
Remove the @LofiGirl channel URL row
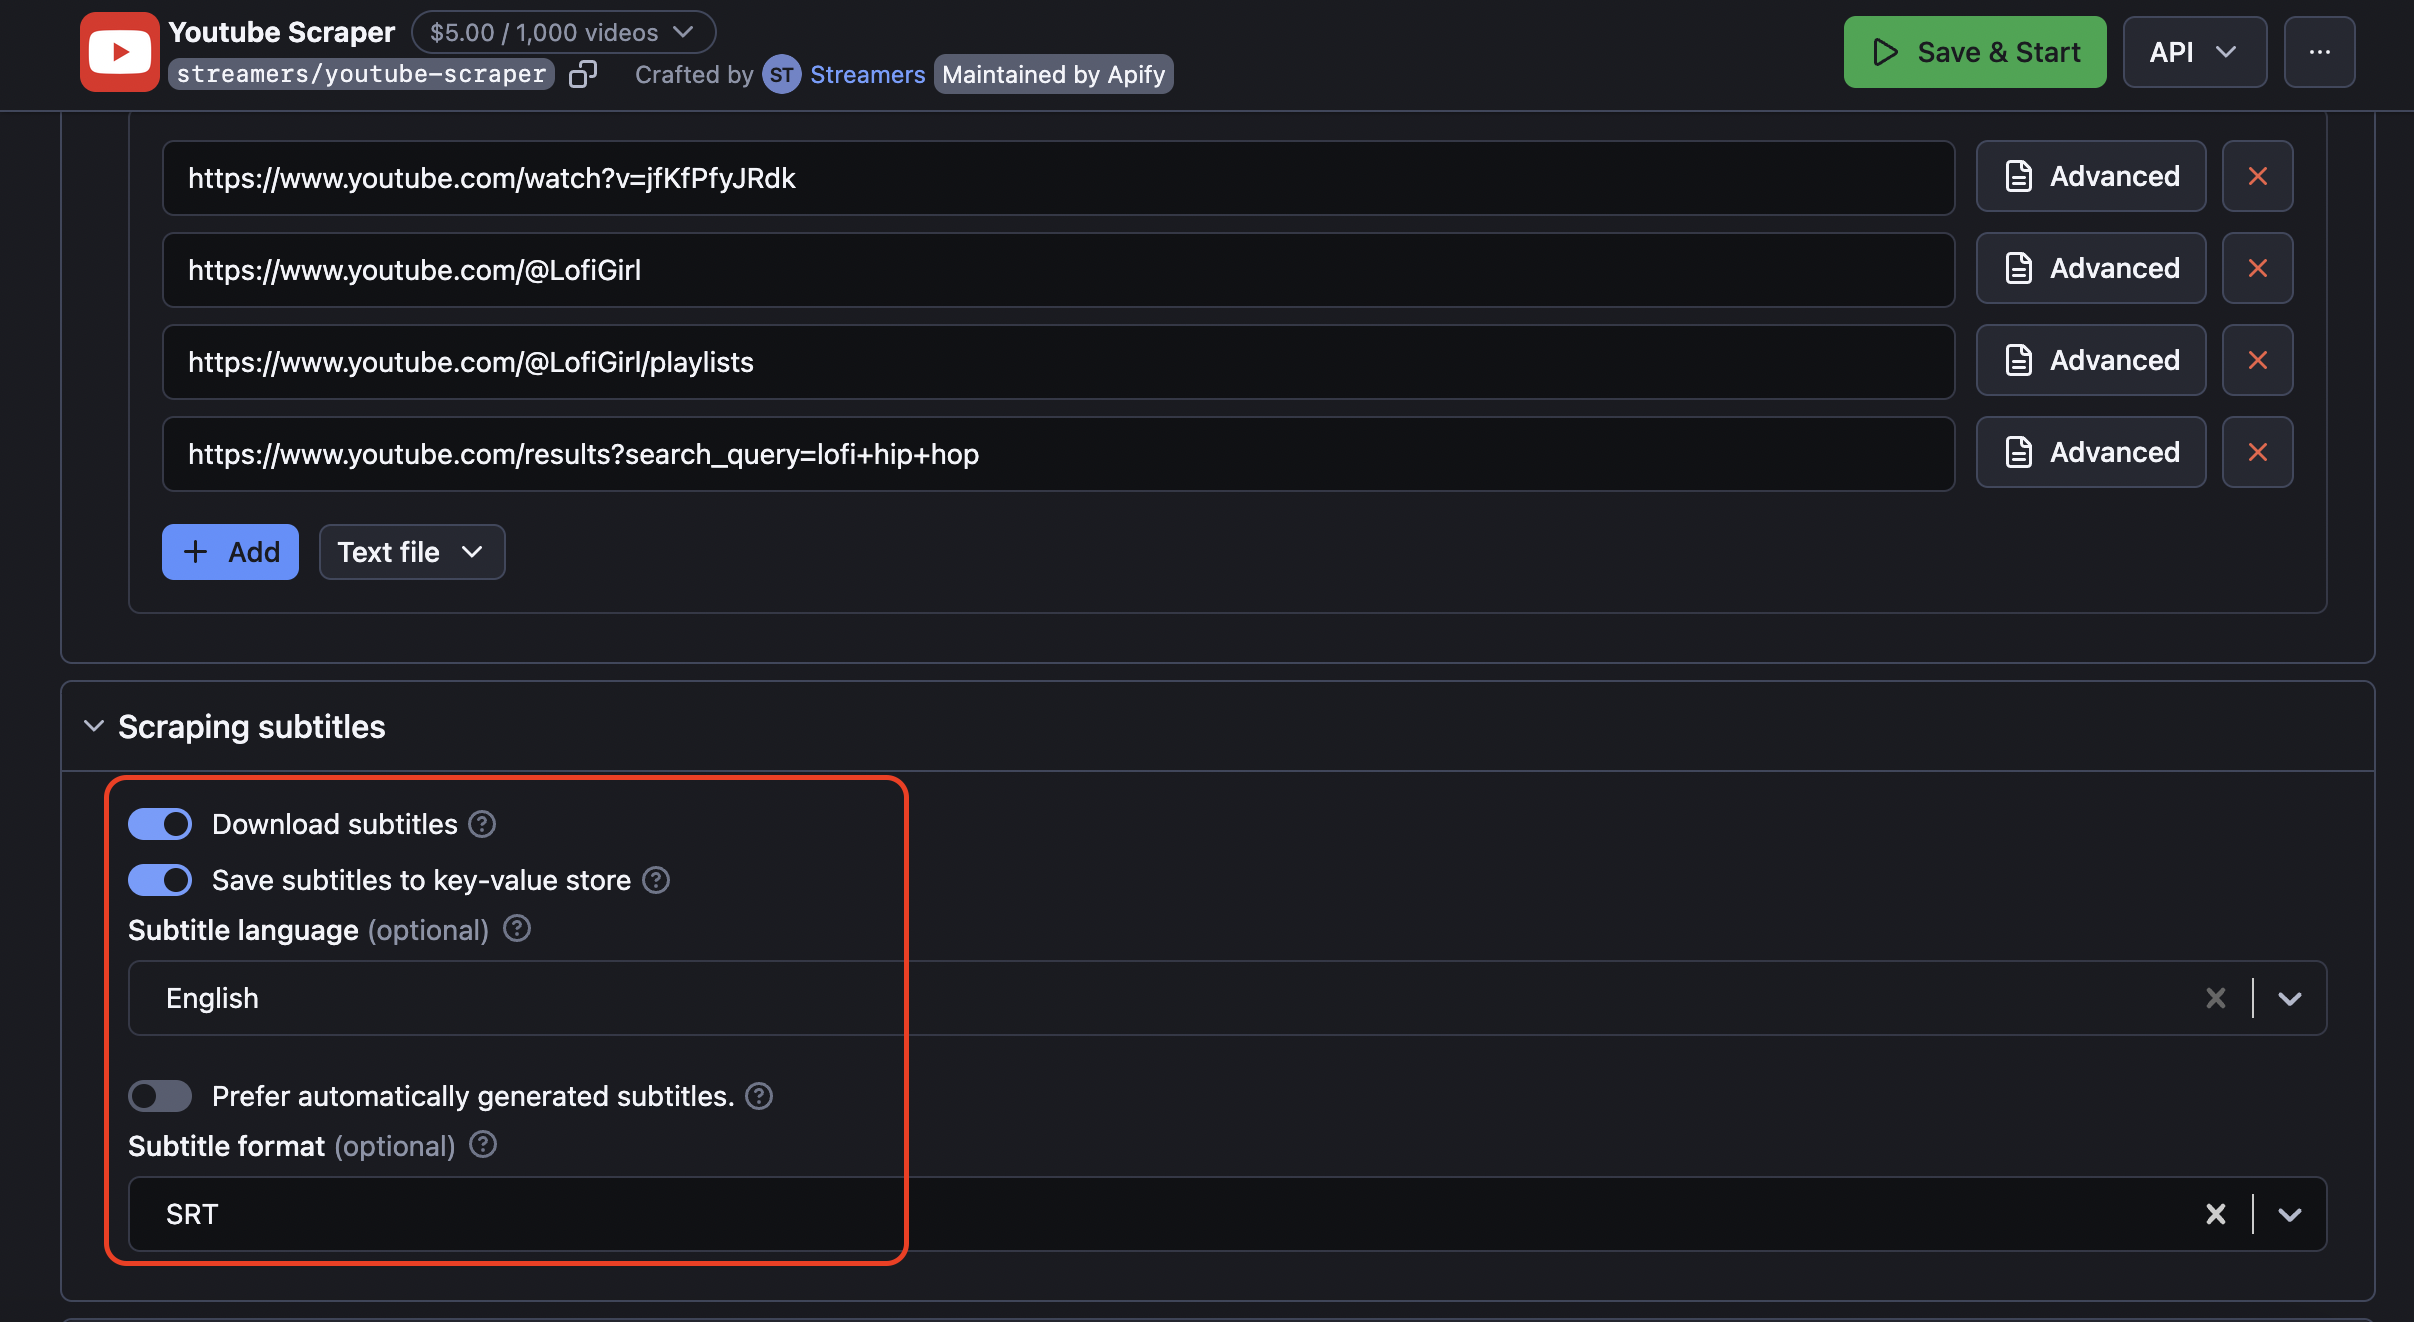tap(2257, 268)
